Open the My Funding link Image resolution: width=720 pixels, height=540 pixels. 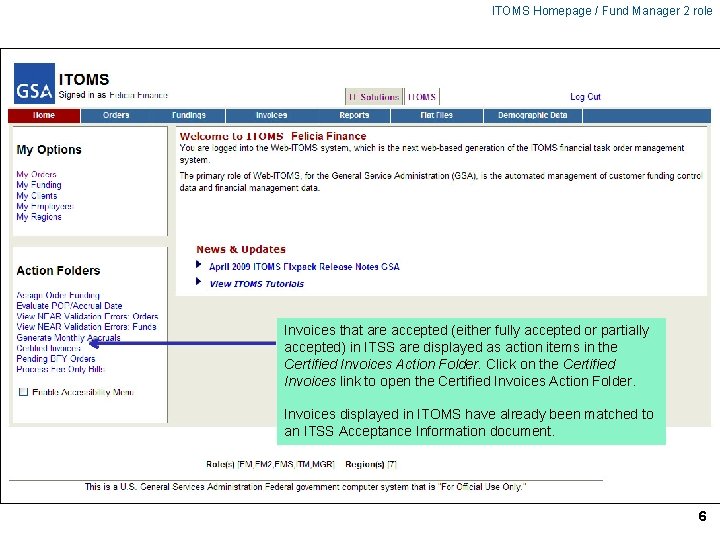[39, 185]
